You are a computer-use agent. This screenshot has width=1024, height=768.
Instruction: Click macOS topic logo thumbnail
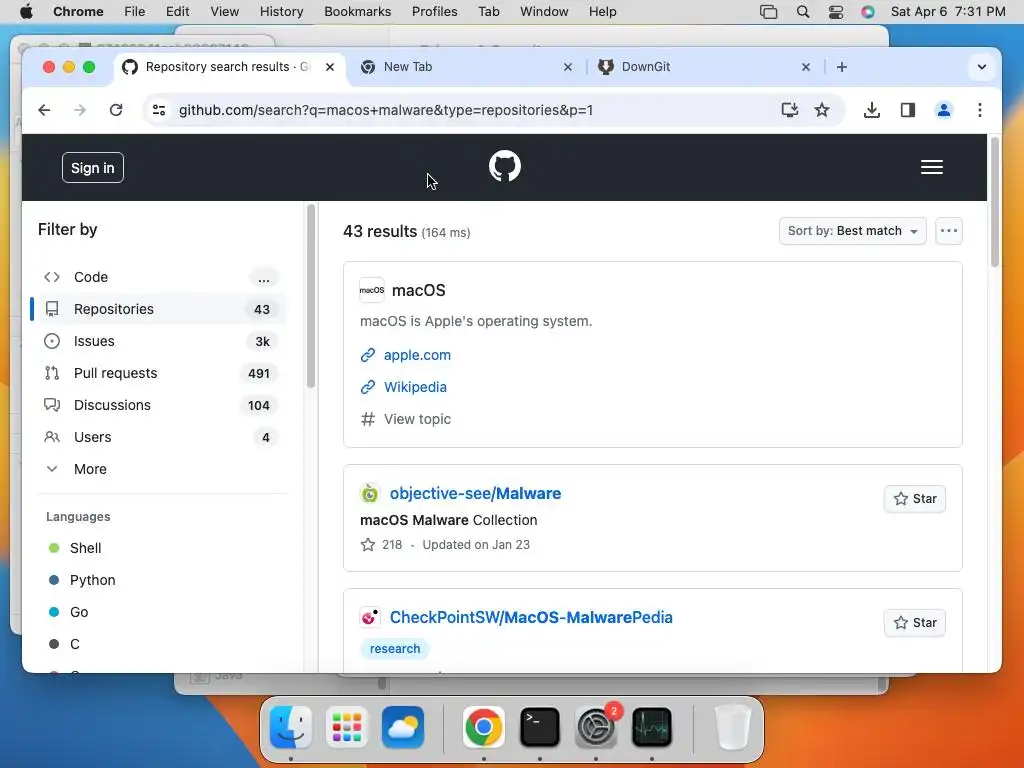(372, 290)
